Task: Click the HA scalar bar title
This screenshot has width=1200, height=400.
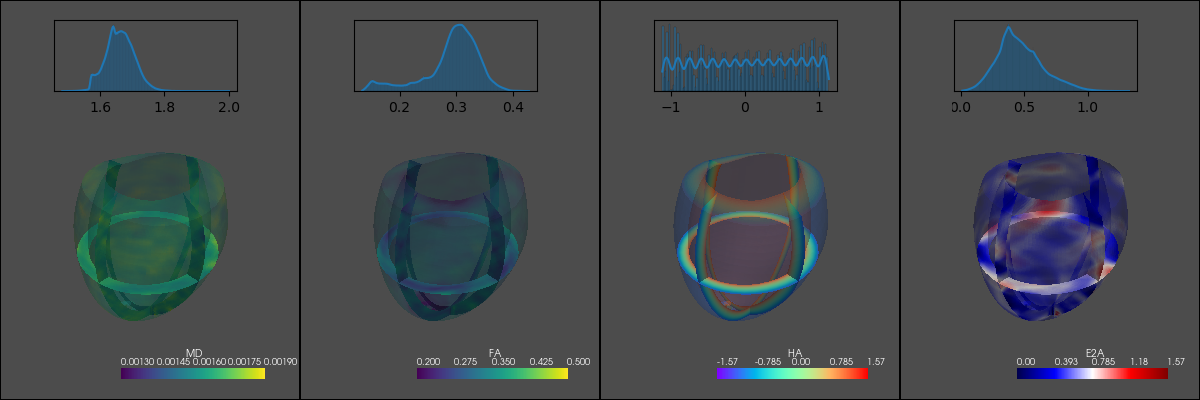Action: (x=795, y=353)
